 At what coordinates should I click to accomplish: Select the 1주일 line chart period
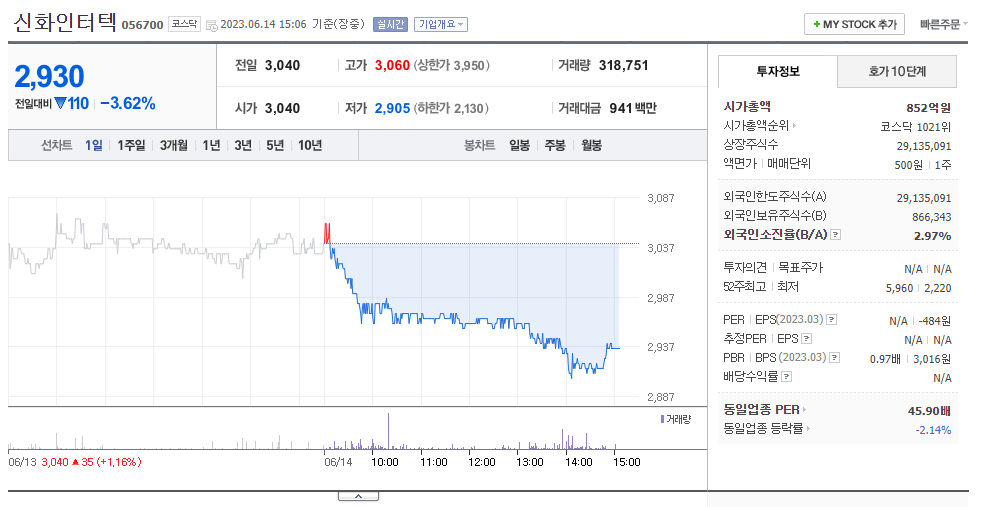[x=131, y=145]
